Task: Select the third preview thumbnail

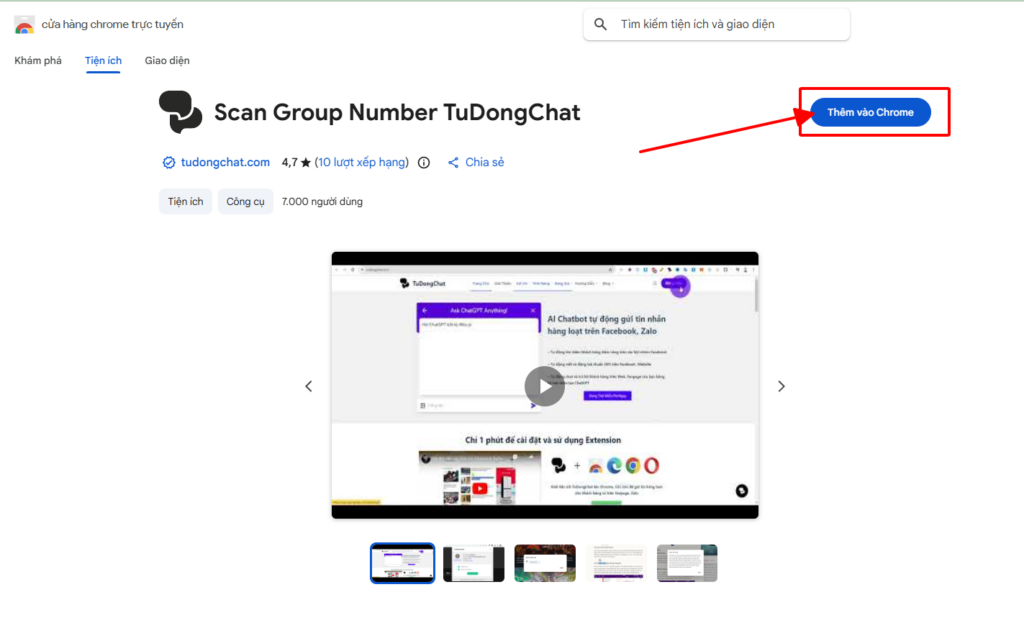Action: [545, 563]
